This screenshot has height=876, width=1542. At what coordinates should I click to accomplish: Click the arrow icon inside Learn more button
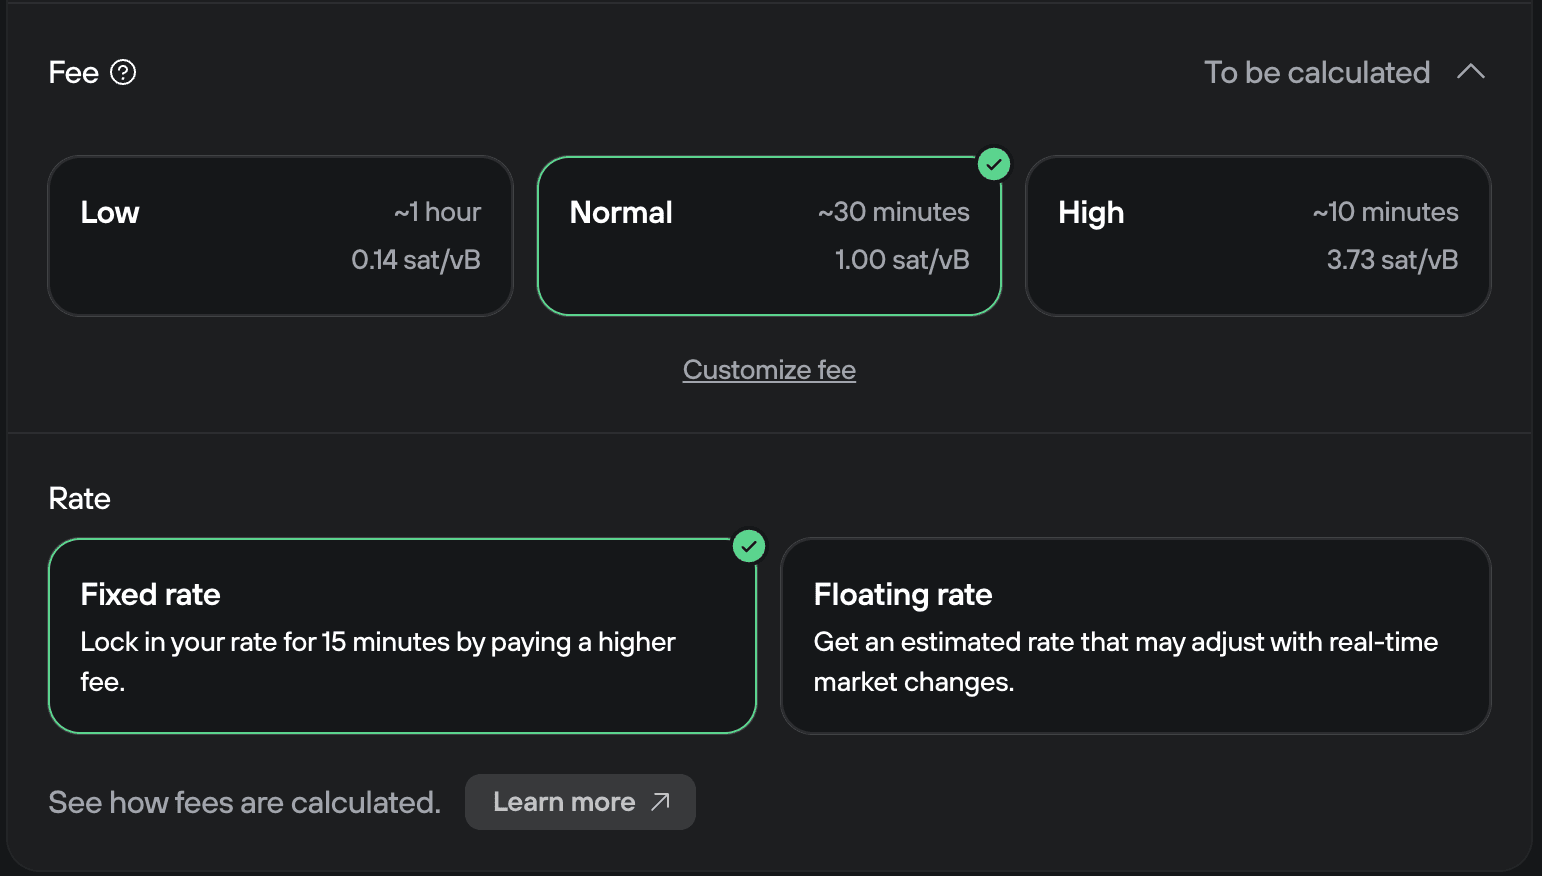(659, 801)
